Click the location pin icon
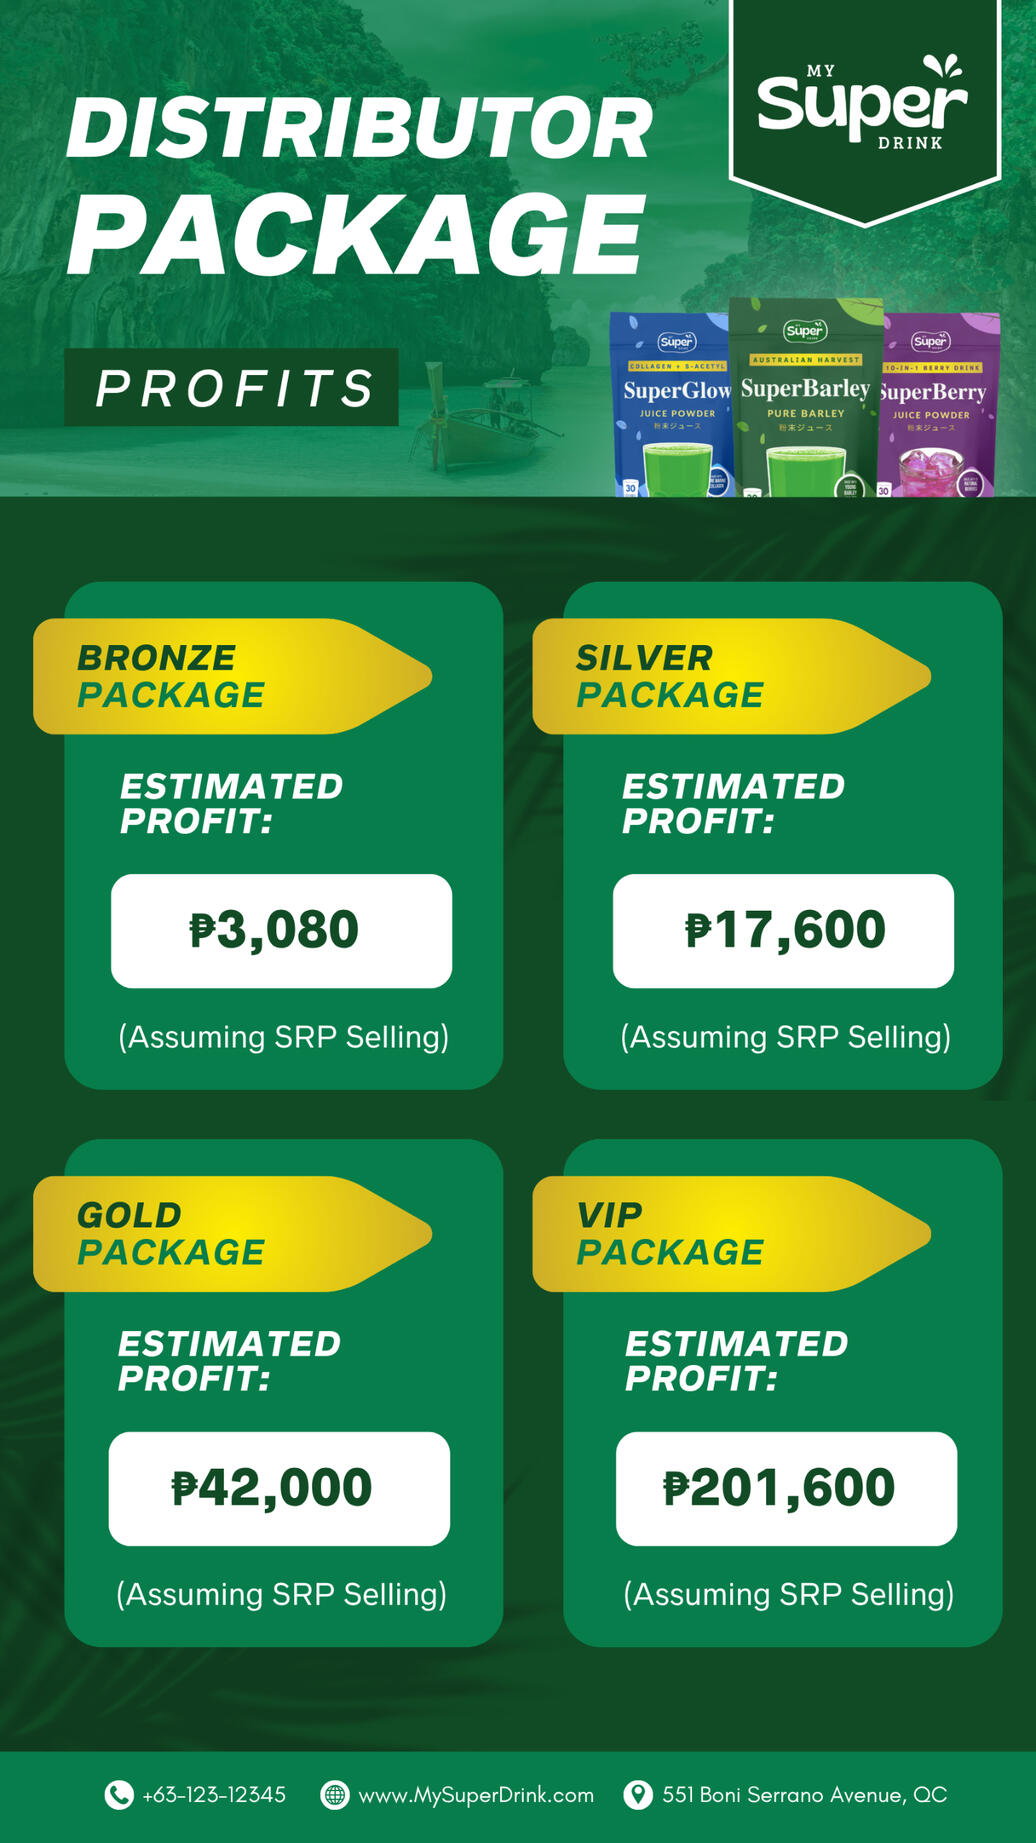Image resolution: width=1036 pixels, height=1843 pixels. (637, 1795)
